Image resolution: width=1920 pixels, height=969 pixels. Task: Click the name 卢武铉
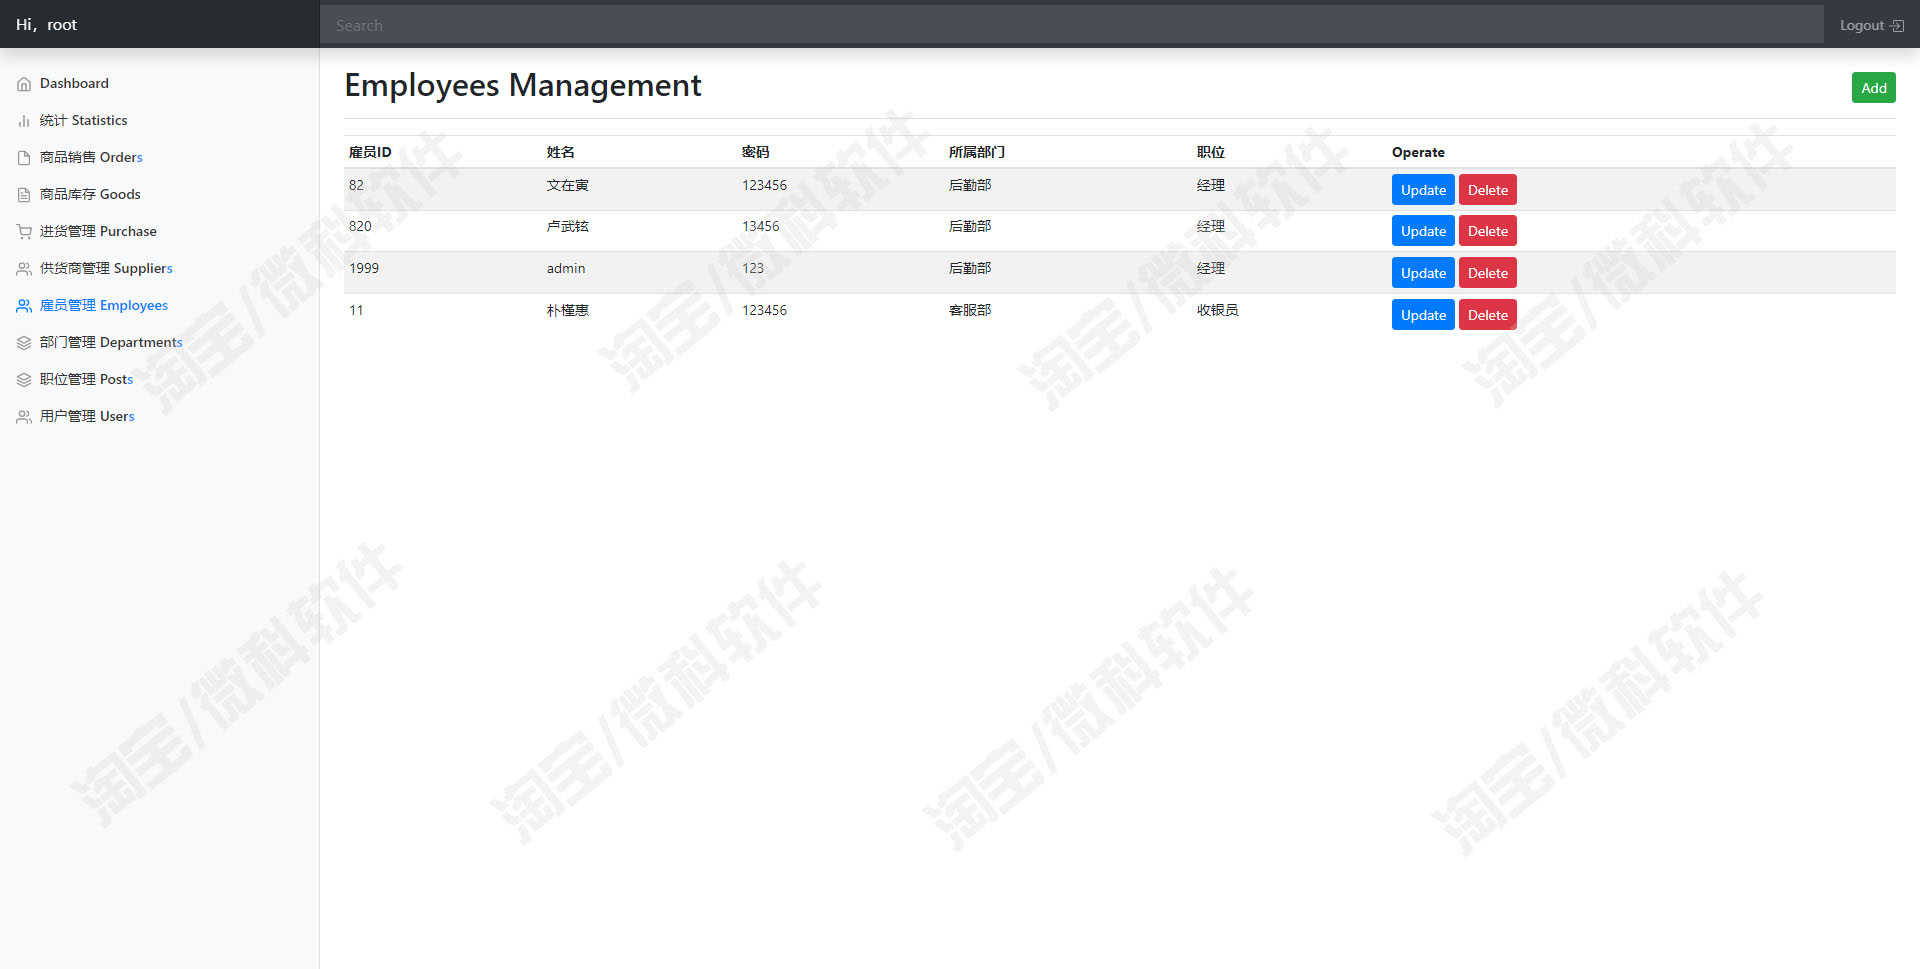pyautogui.click(x=567, y=227)
